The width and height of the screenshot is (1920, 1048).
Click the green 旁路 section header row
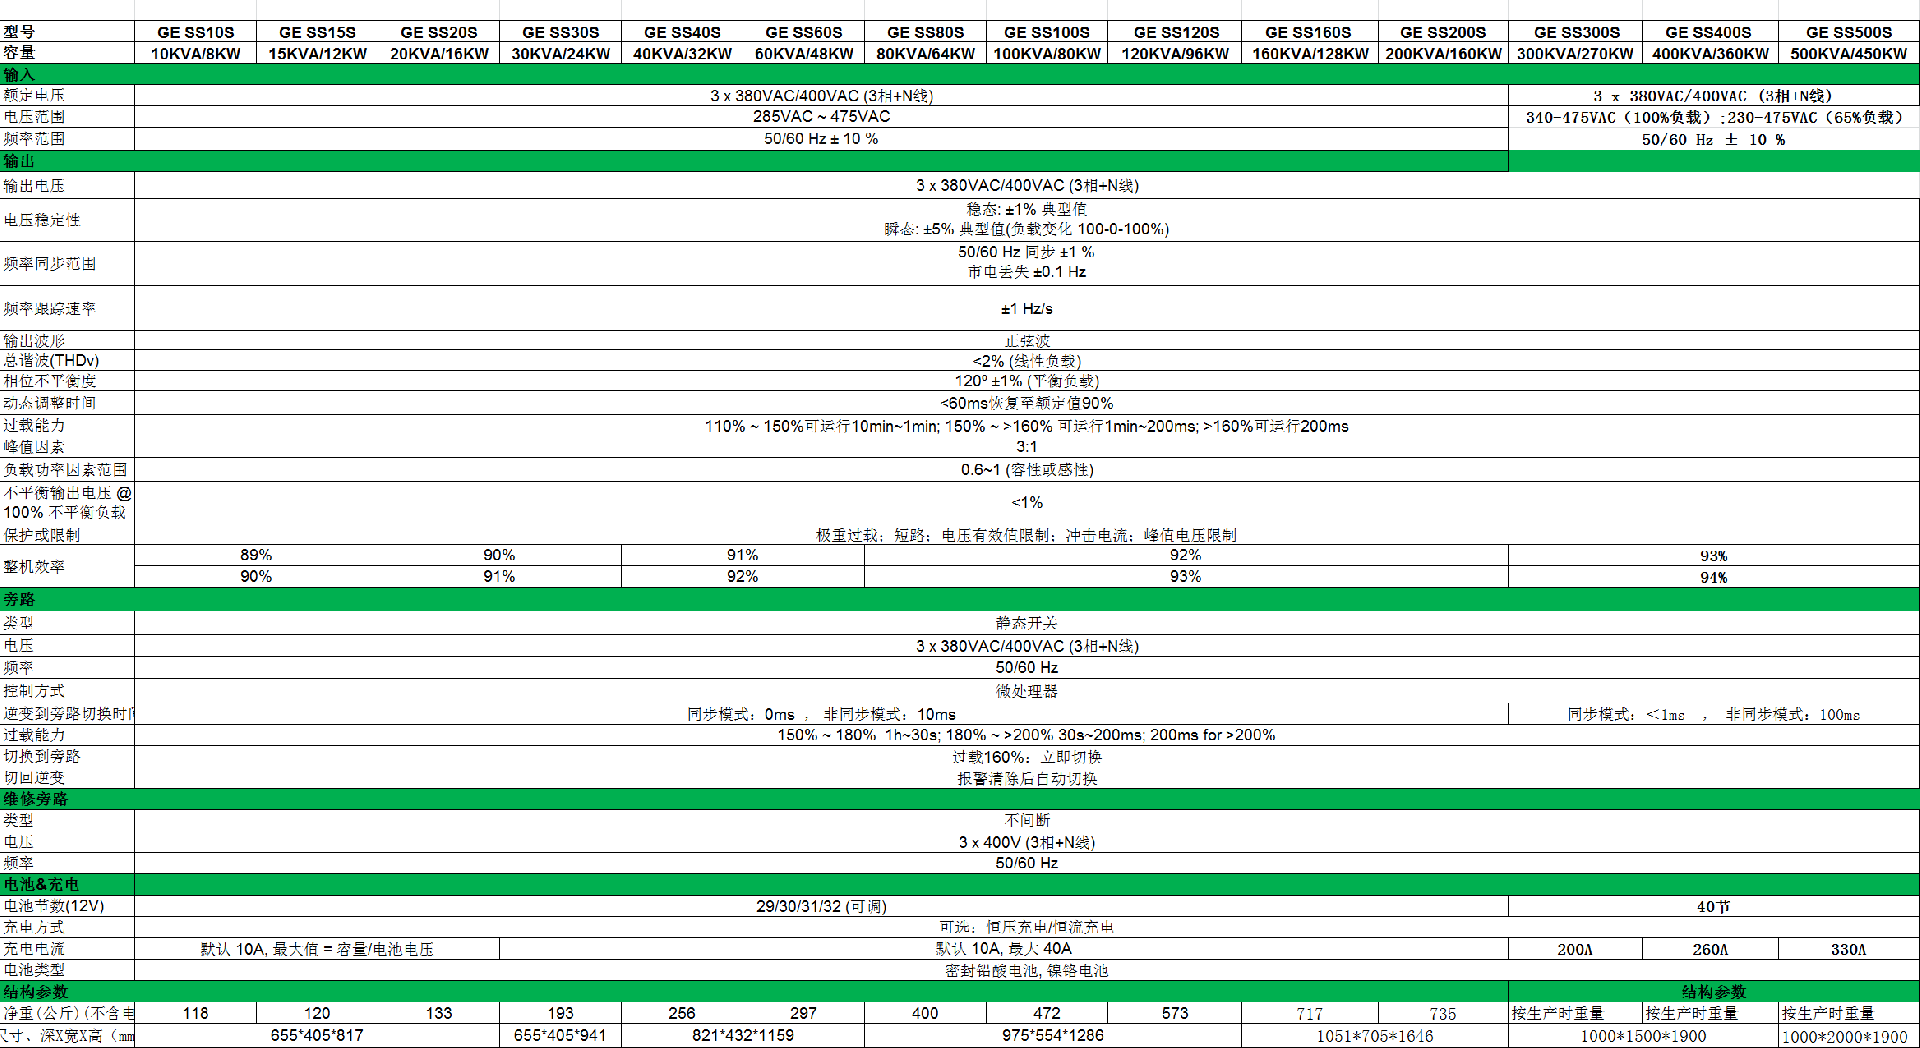pos(960,599)
